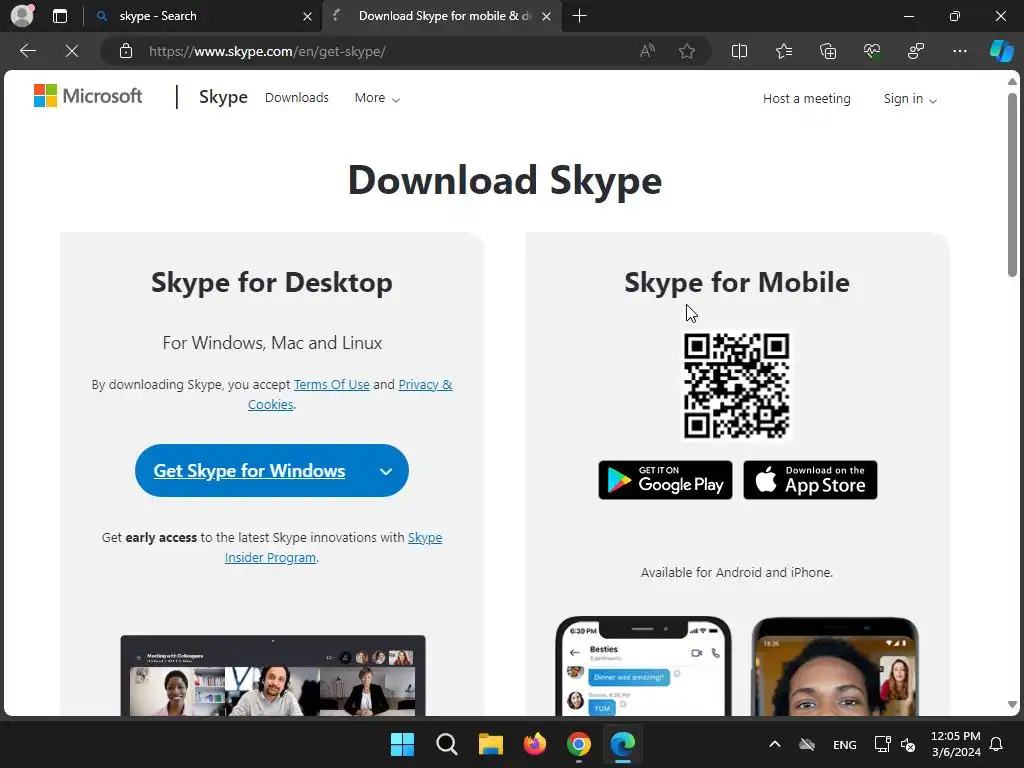The height and width of the screenshot is (768, 1024).
Task: Open Collections panel
Action: [x=827, y=51]
